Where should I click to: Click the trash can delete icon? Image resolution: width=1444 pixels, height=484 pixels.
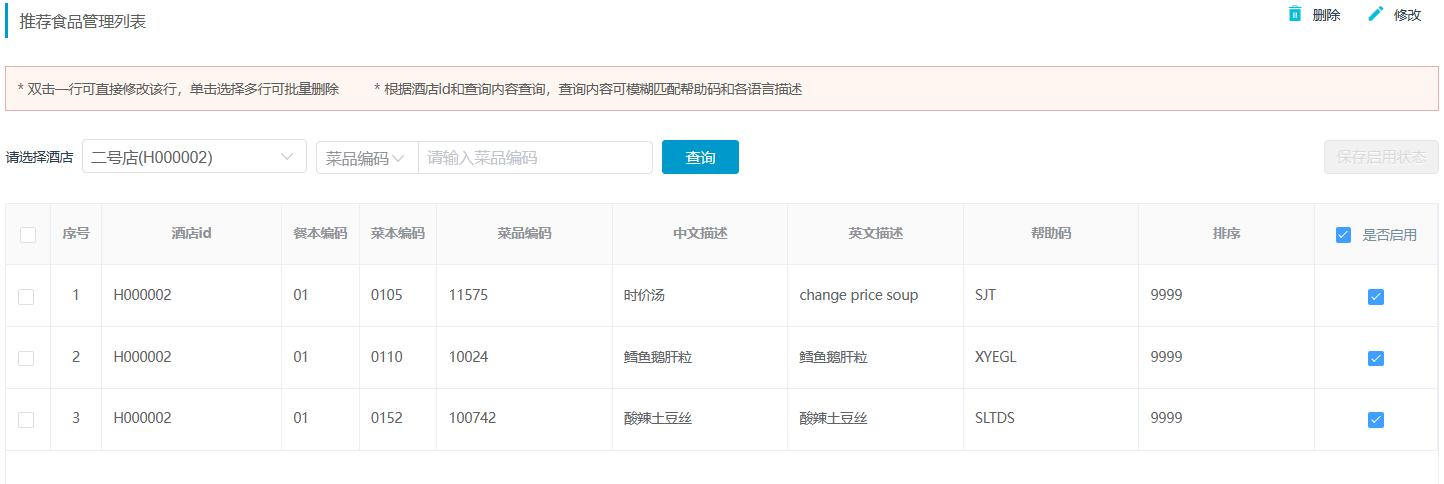(x=1295, y=14)
